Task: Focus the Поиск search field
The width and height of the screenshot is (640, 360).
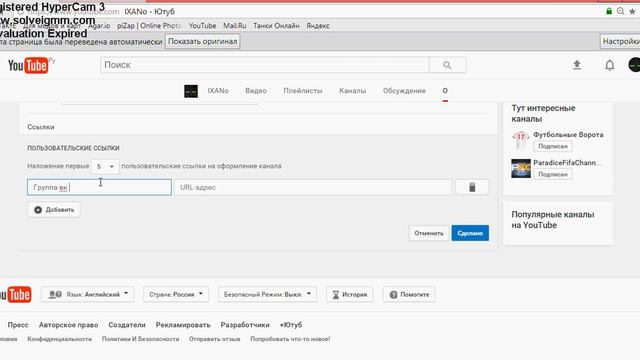Action: (265, 65)
